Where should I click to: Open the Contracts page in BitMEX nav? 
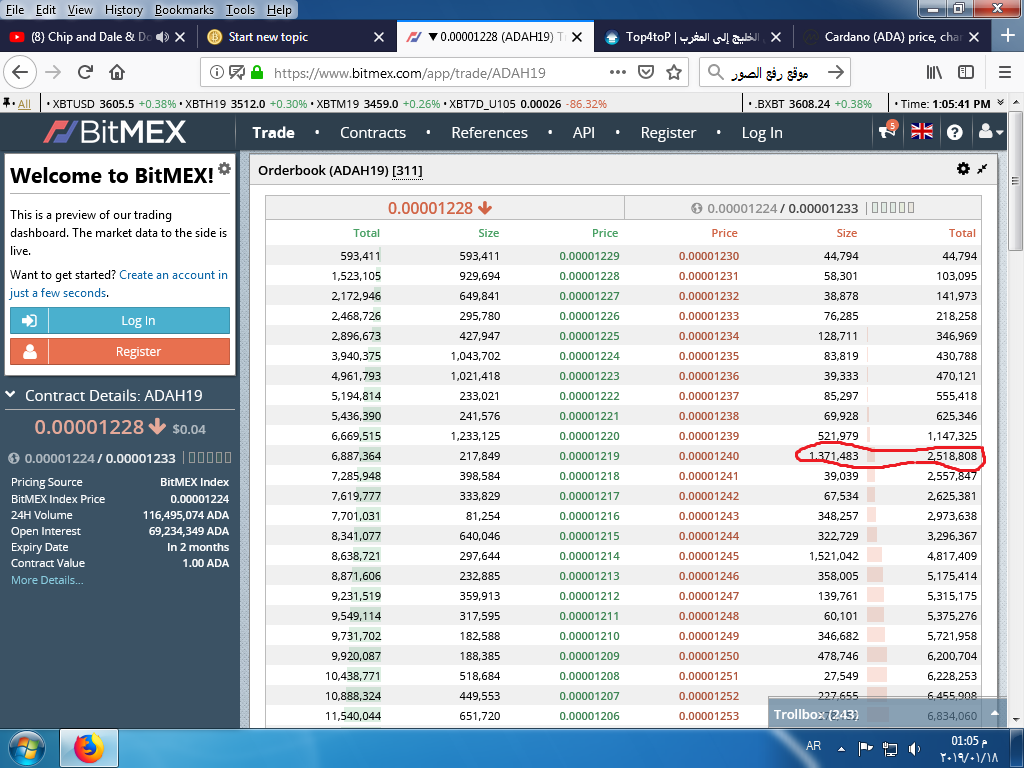pos(373,133)
